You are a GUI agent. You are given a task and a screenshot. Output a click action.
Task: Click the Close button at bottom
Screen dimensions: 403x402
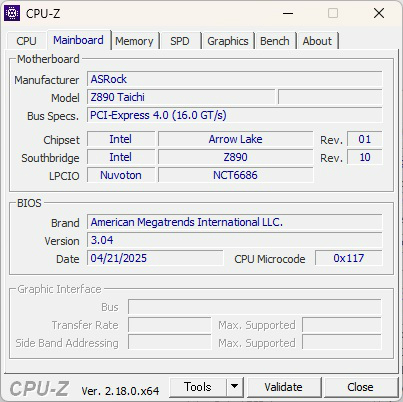coord(360,387)
